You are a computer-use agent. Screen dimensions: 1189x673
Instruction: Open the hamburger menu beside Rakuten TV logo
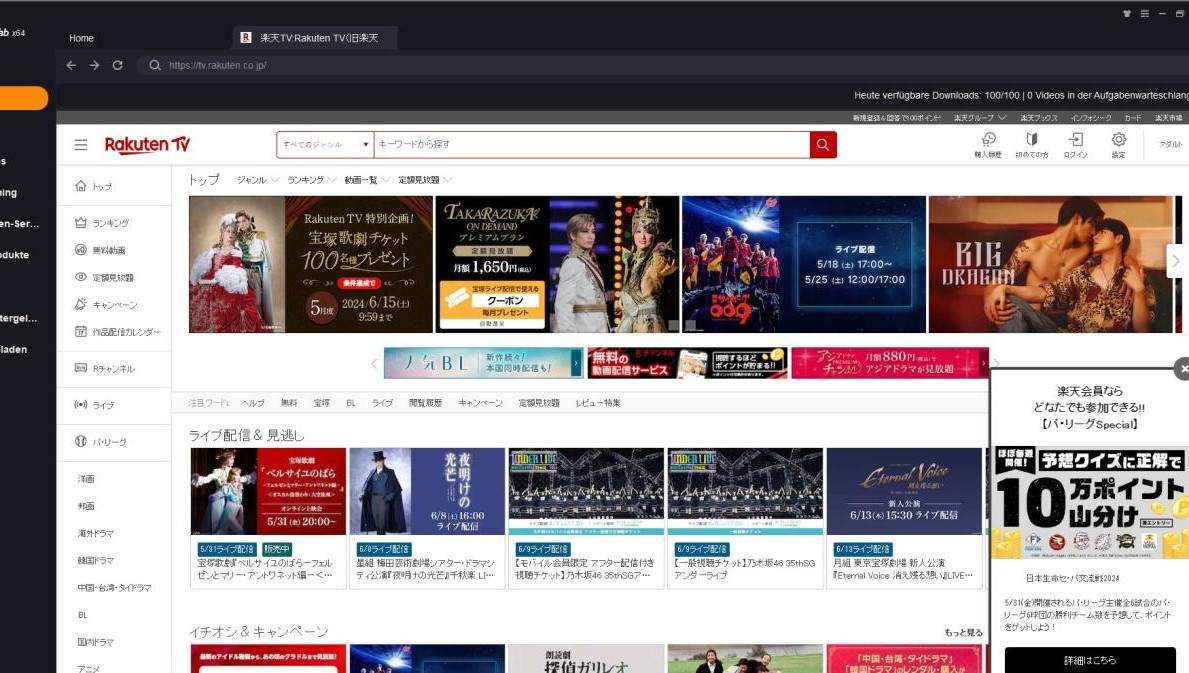pyautogui.click(x=81, y=145)
